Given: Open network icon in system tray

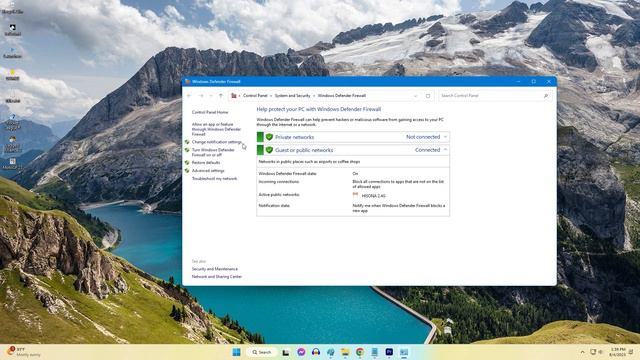Looking at the screenshot, I should click(593, 352).
